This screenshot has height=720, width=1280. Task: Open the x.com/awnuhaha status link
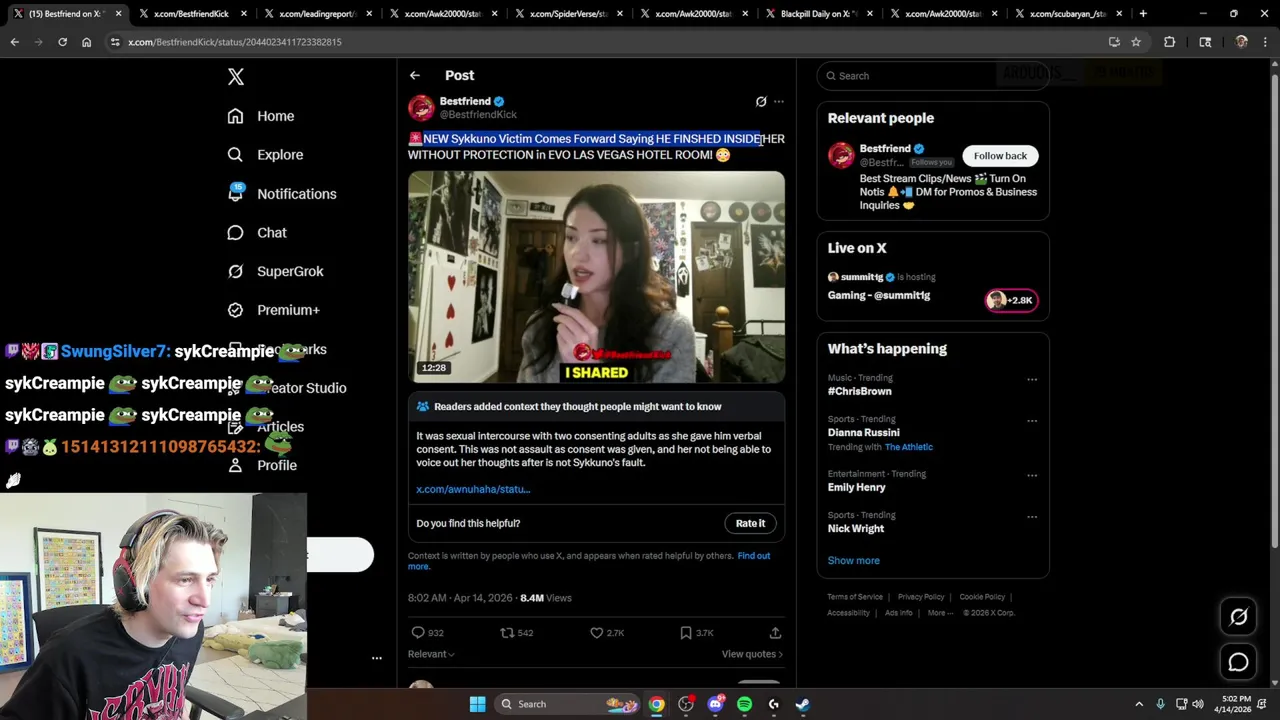pos(473,489)
